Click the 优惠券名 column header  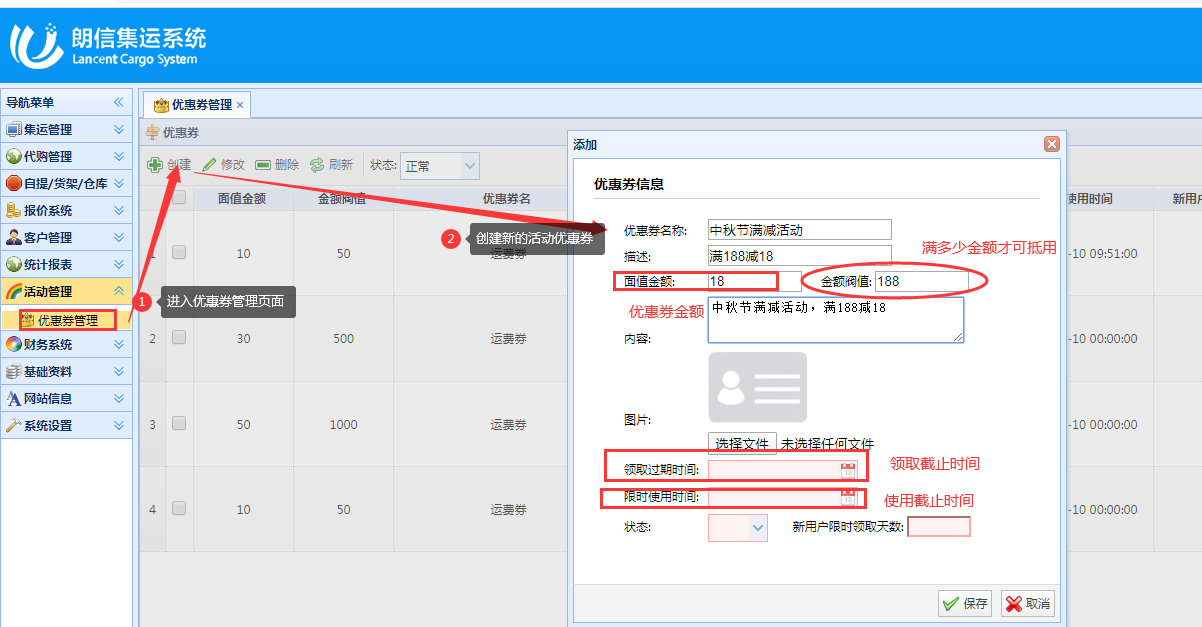[x=507, y=198]
